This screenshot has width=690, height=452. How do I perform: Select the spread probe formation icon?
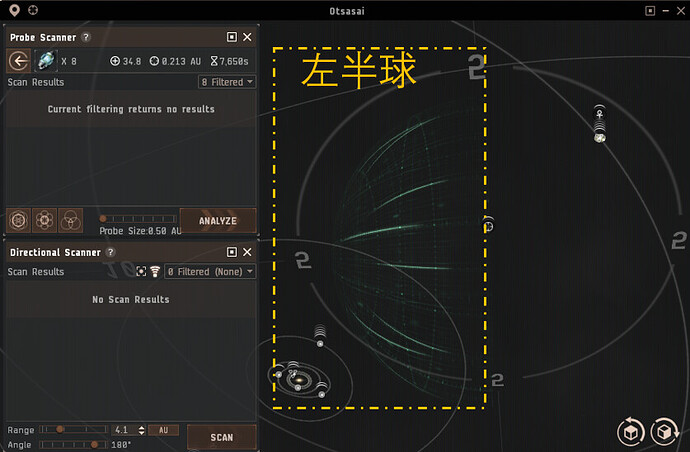pos(18,220)
